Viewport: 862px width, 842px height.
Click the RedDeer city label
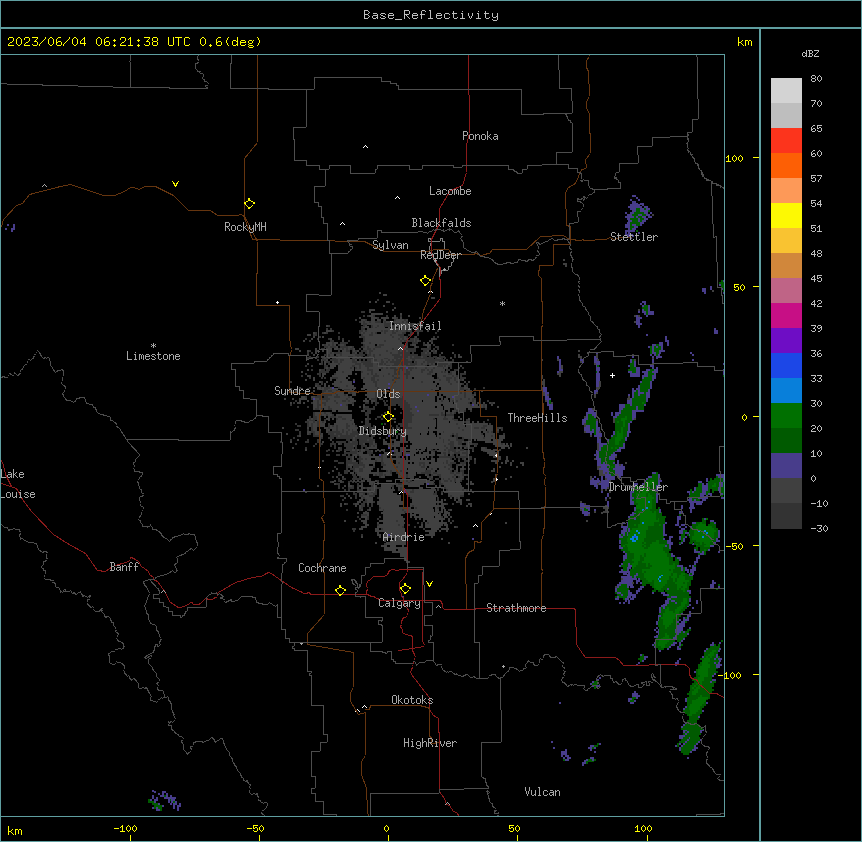click(440, 255)
